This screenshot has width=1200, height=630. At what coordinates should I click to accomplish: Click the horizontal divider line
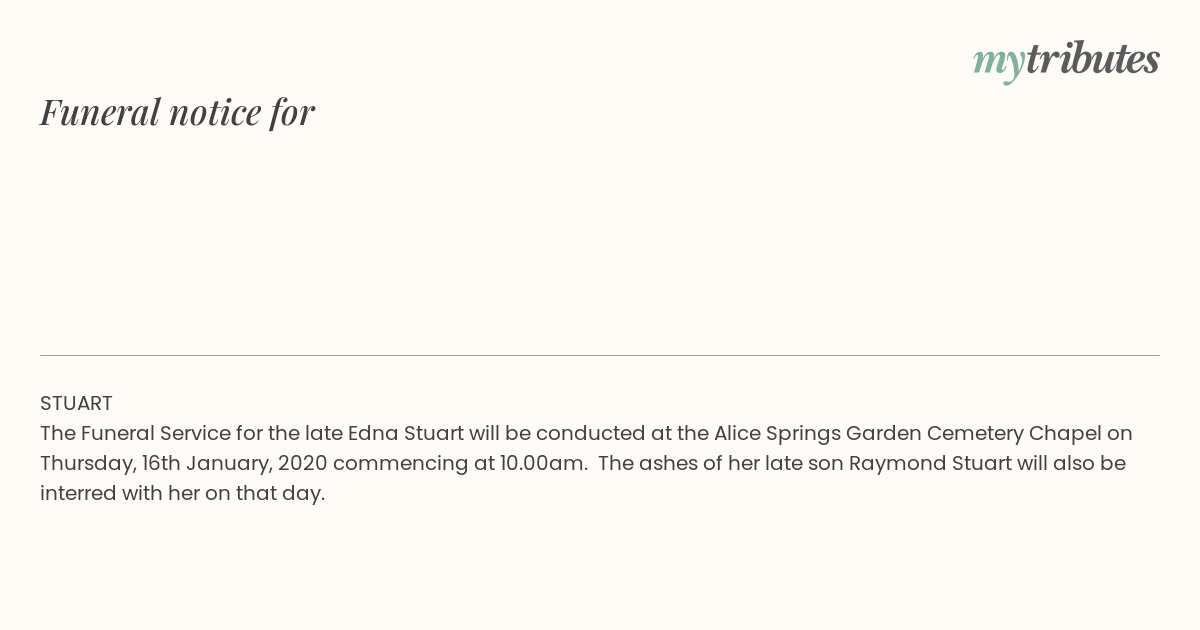(600, 355)
